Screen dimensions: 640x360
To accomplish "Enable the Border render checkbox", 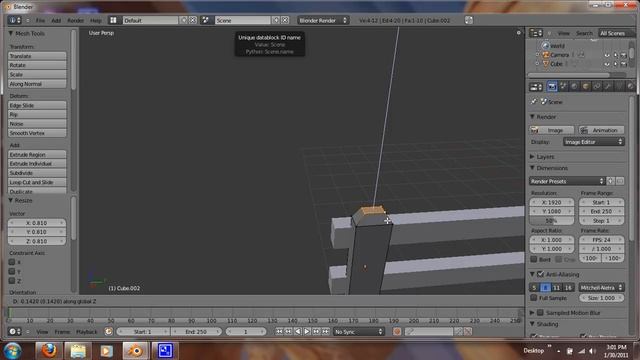I will click(x=533, y=259).
